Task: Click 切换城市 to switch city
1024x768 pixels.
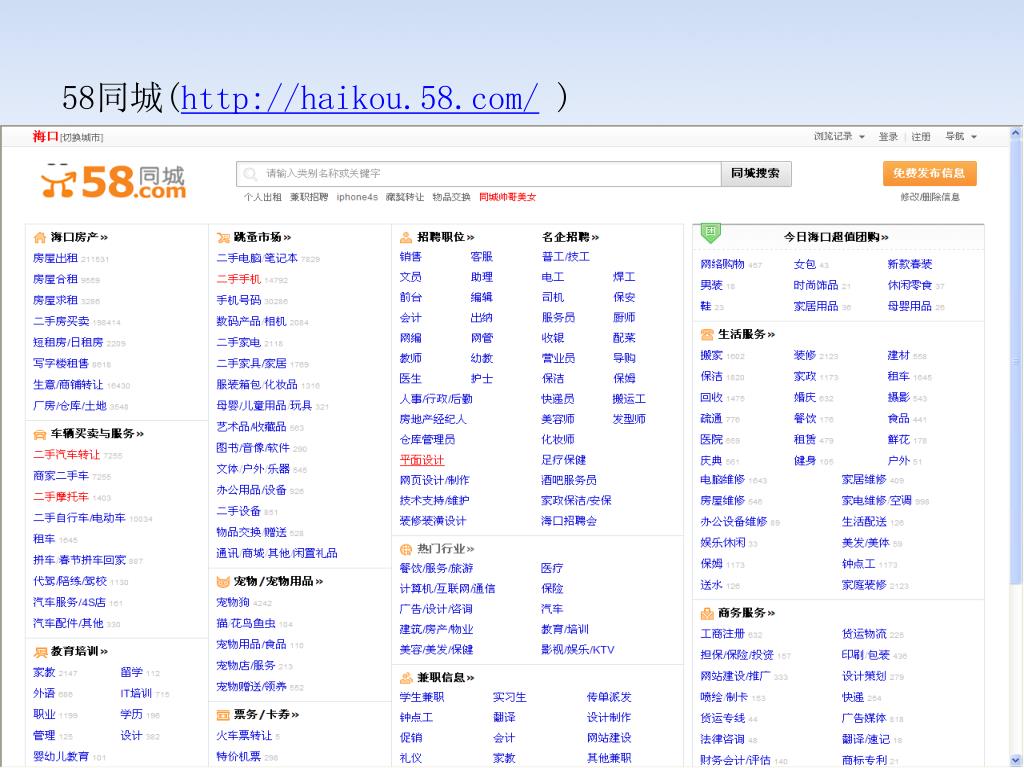Action: pyautogui.click(x=82, y=138)
